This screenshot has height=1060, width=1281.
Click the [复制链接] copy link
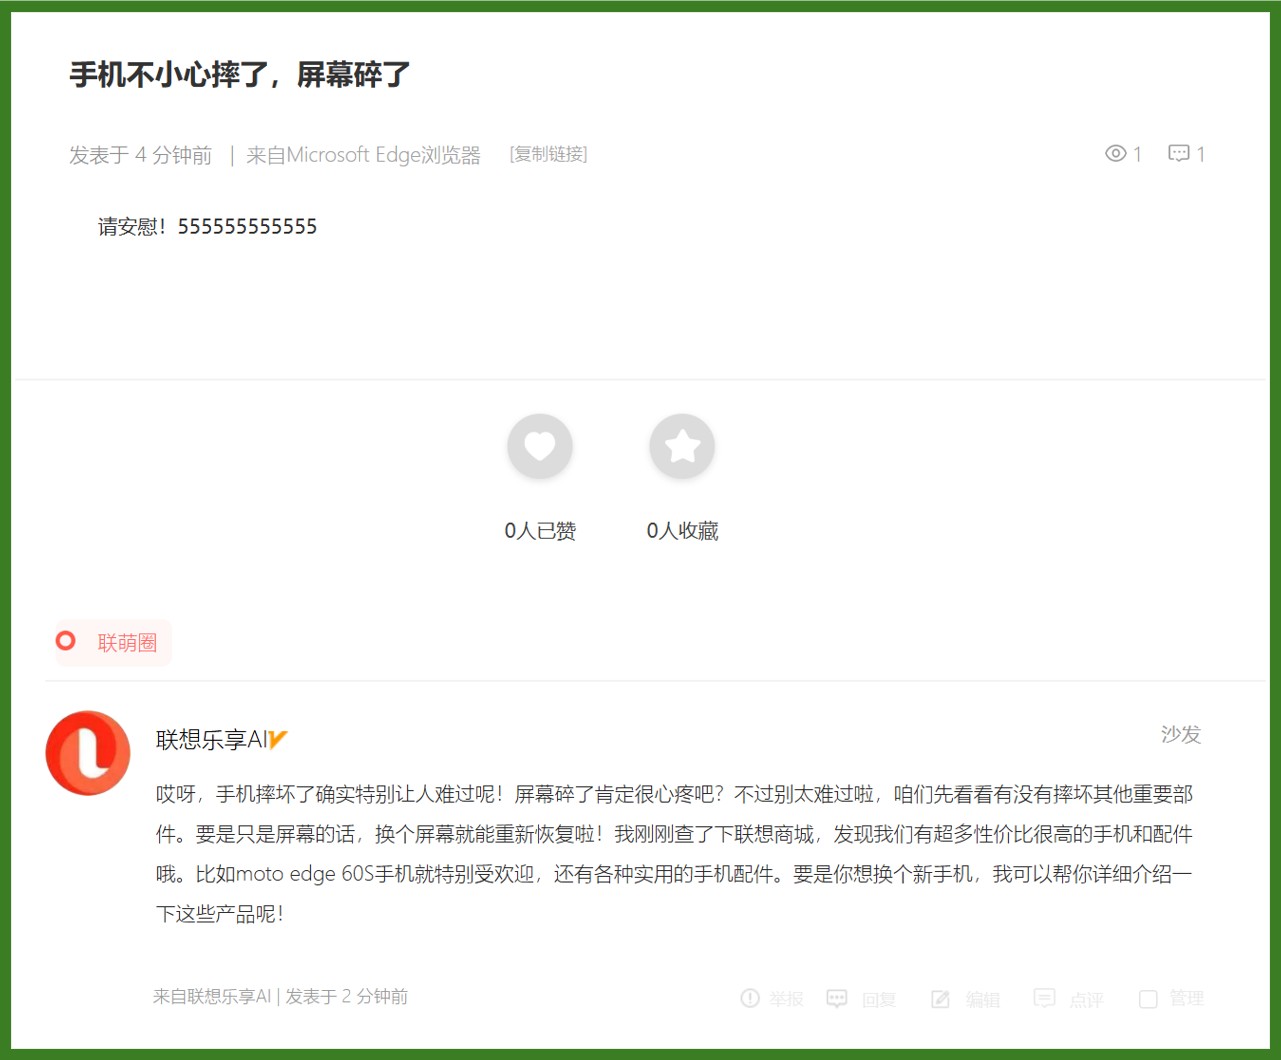548,154
